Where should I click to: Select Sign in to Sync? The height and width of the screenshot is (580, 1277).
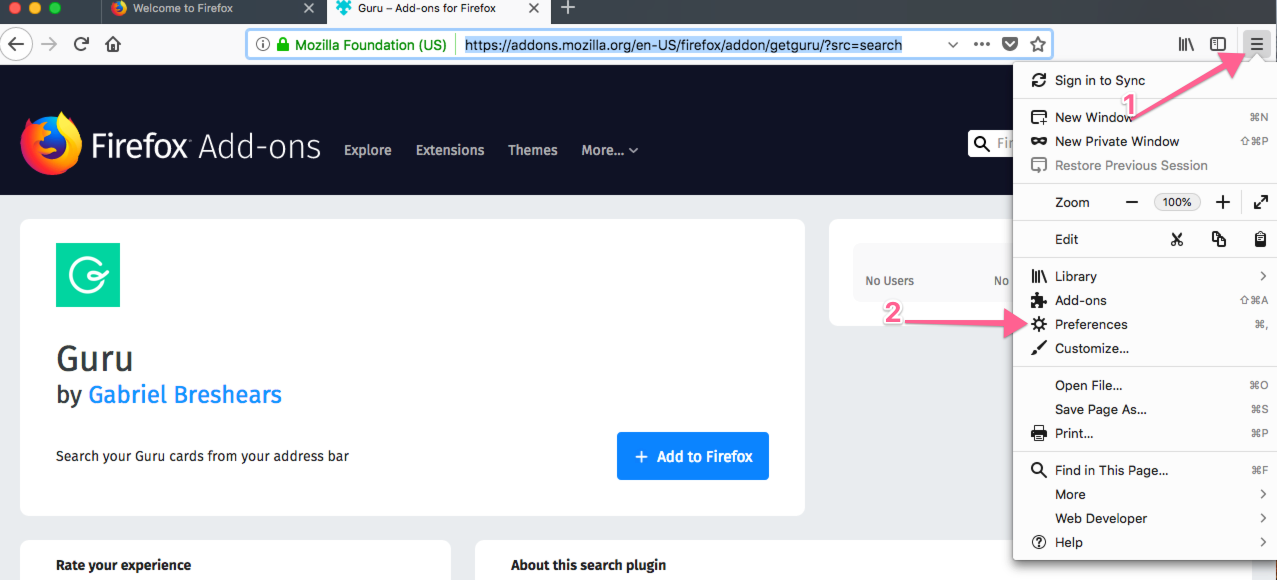(1146, 80)
